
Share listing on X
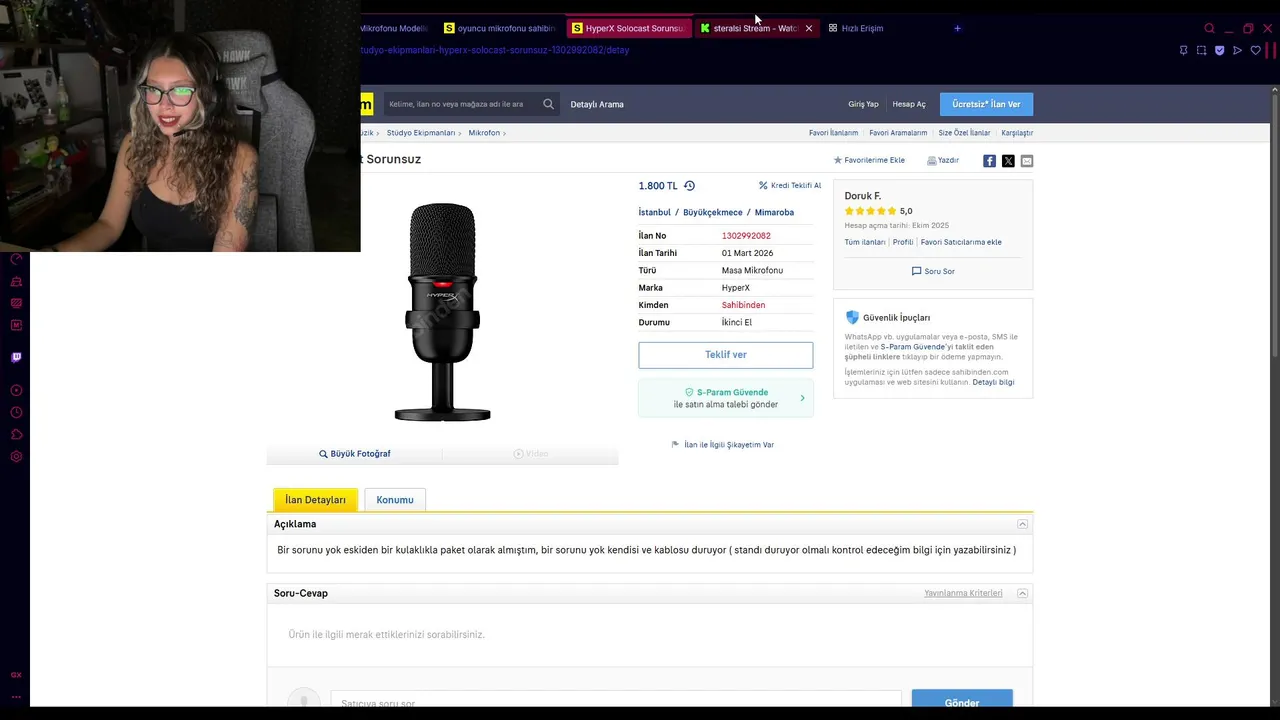pos(1008,161)
